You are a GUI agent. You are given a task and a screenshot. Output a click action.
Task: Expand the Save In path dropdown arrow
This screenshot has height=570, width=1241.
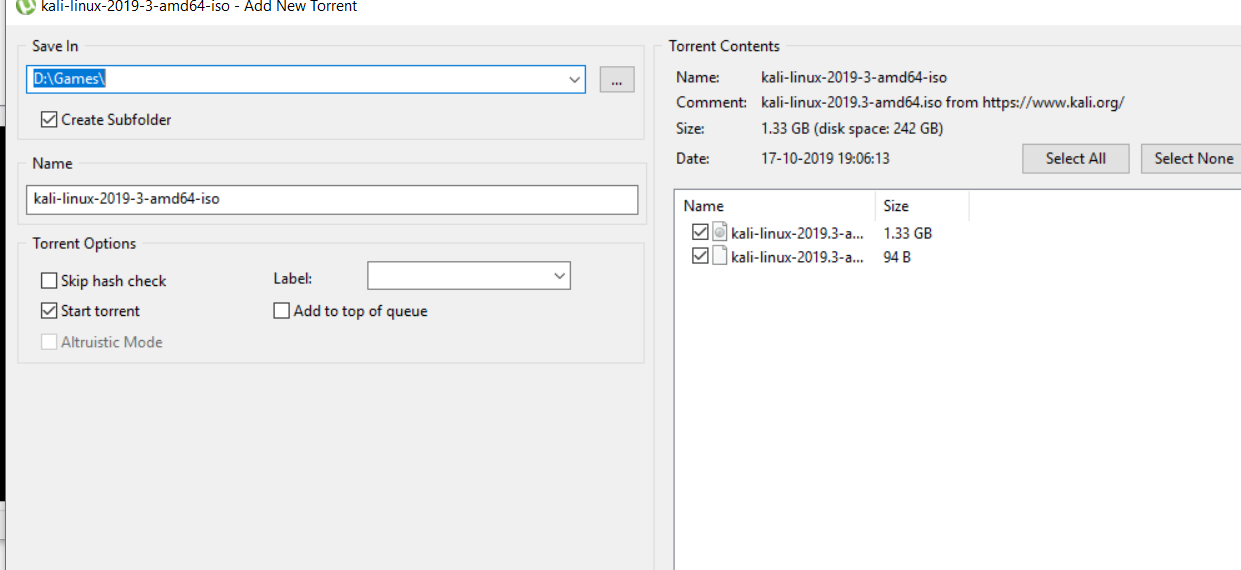(x=574, y=80)
